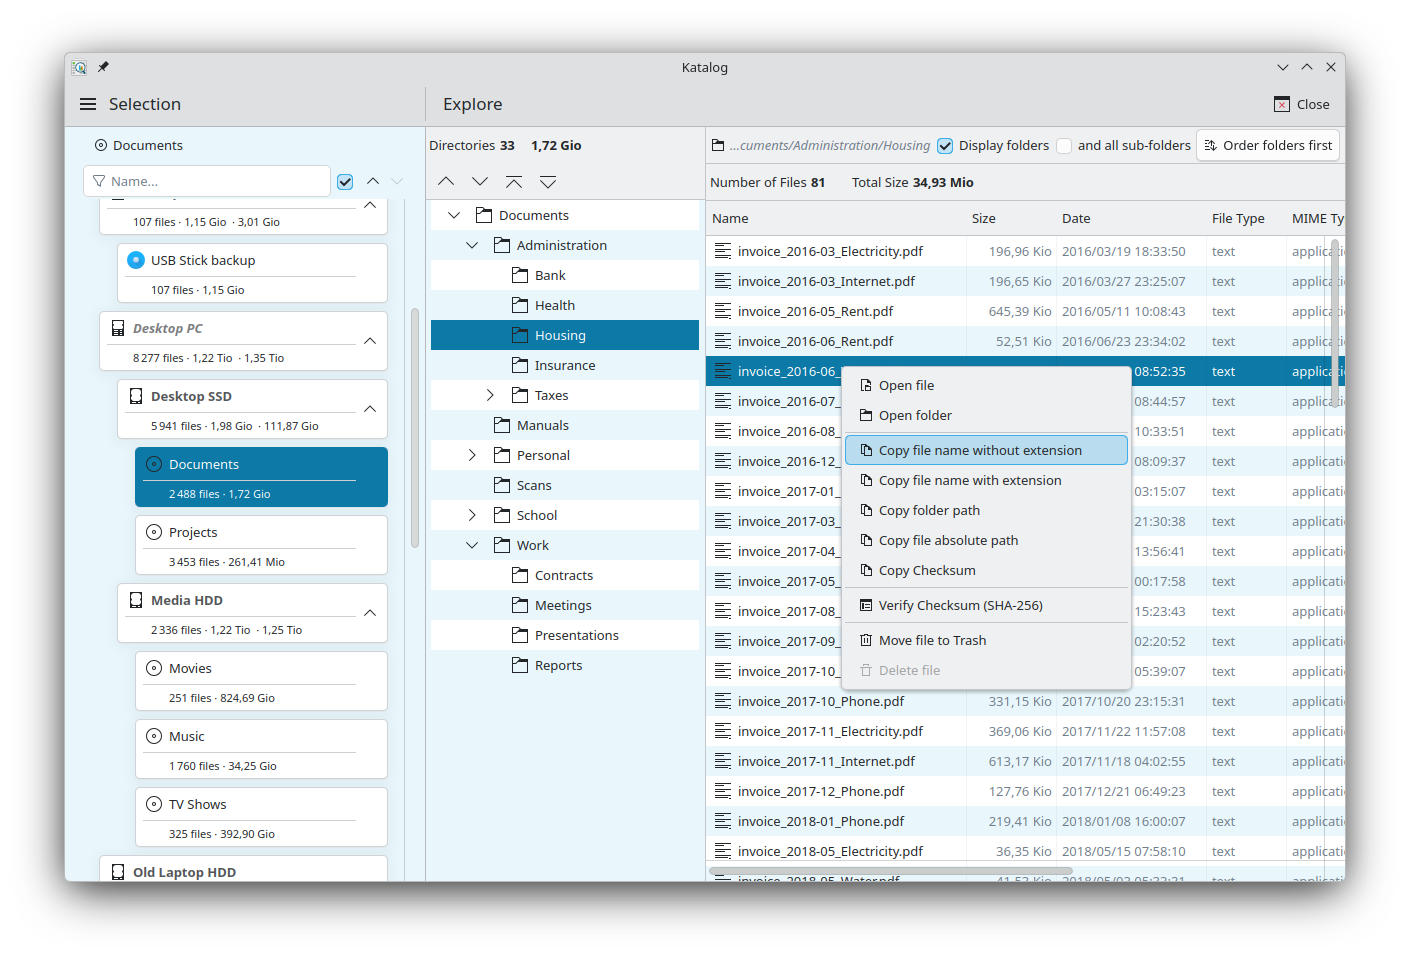
Task: Click the Katalog app icon in title bar
Action: [79, 67]
